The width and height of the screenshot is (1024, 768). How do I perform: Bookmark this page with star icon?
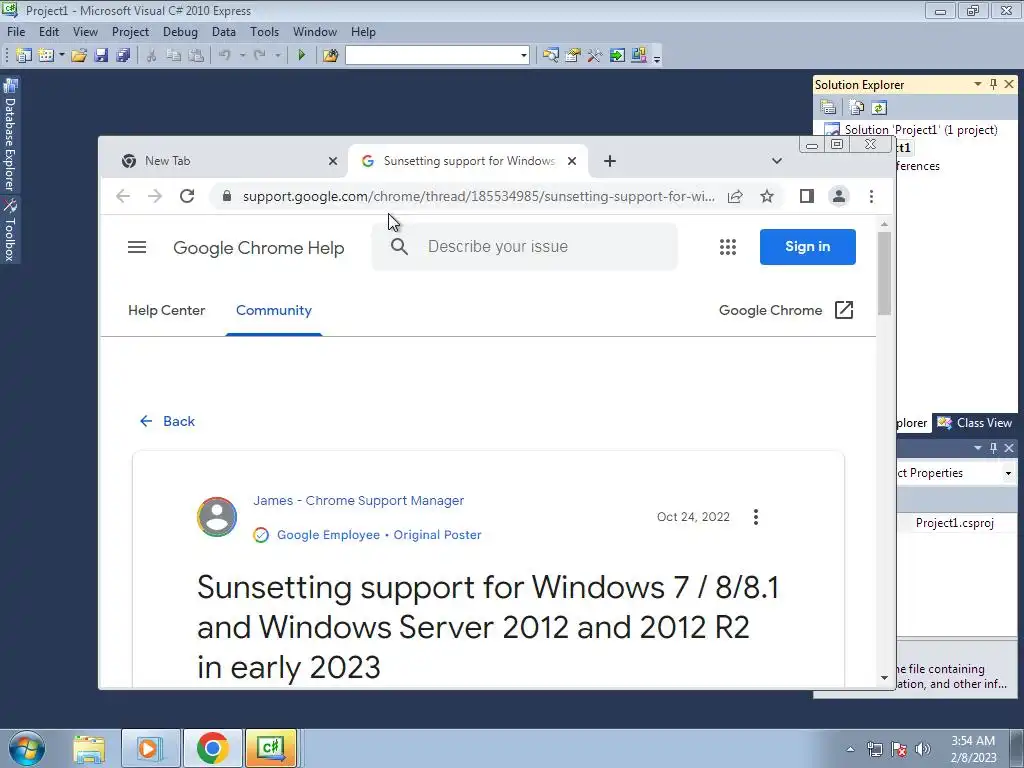(767, 197)
